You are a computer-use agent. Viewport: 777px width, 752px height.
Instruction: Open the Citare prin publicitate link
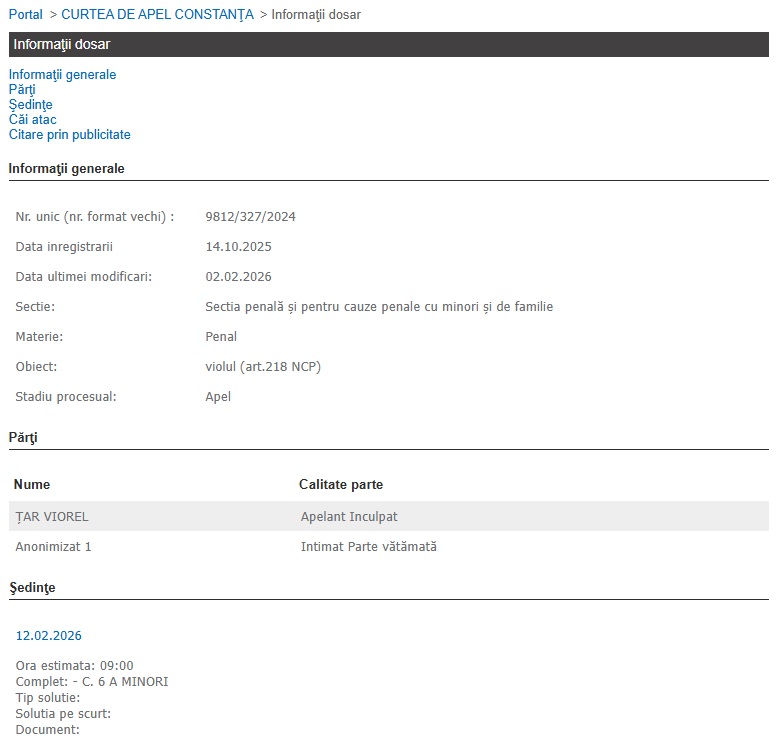(x=69, y=135)
